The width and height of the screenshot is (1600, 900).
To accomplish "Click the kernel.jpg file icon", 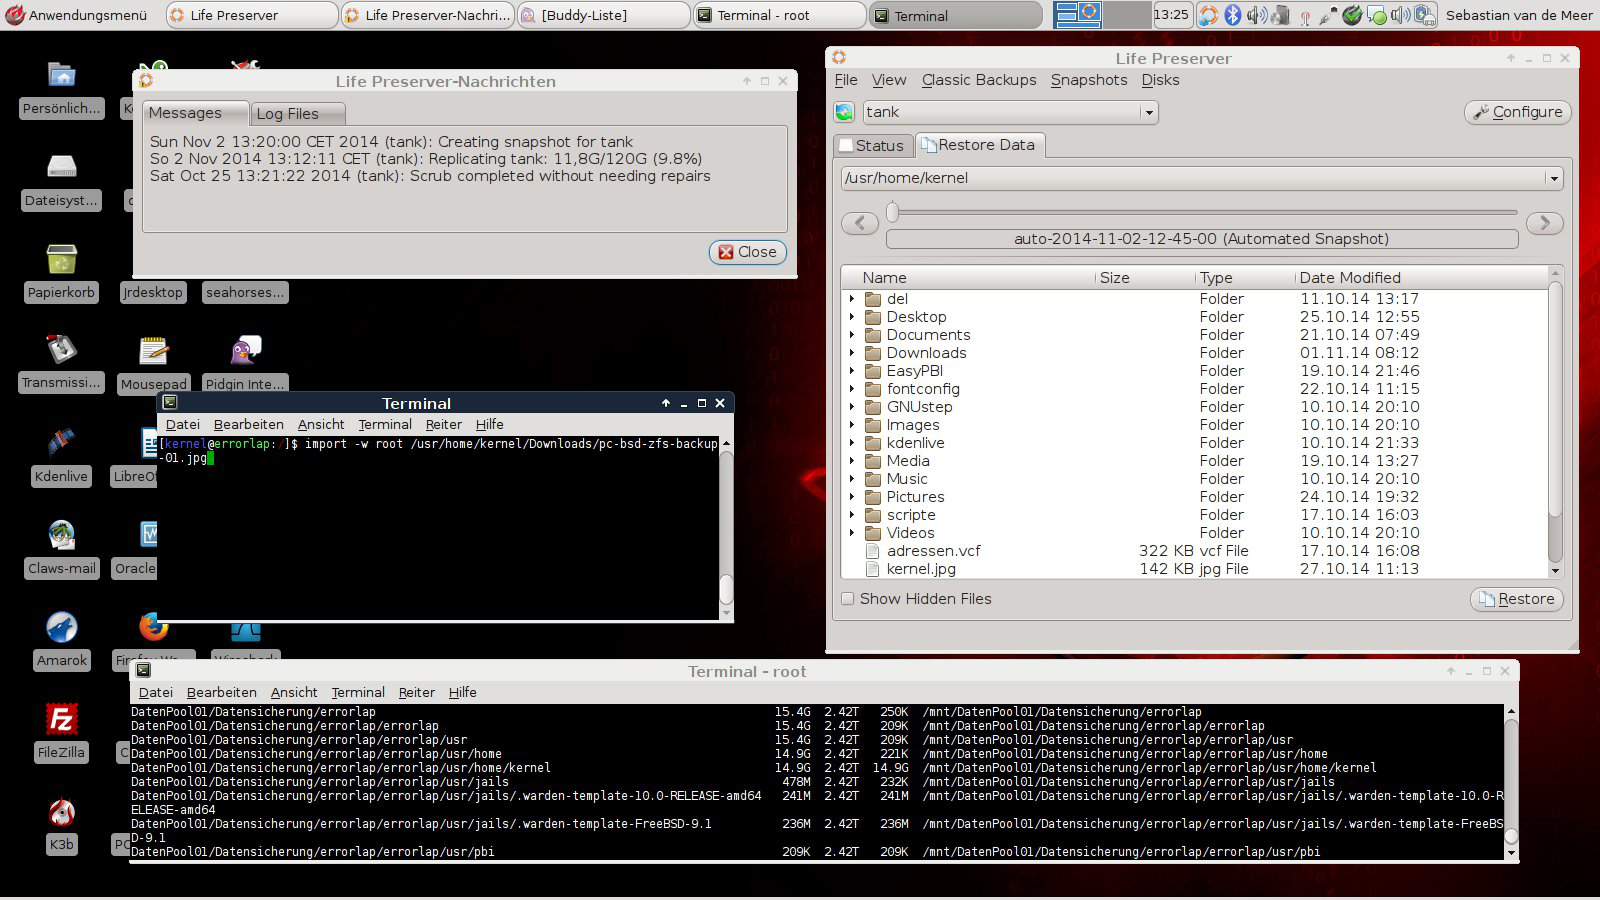I will coord(872,569).
